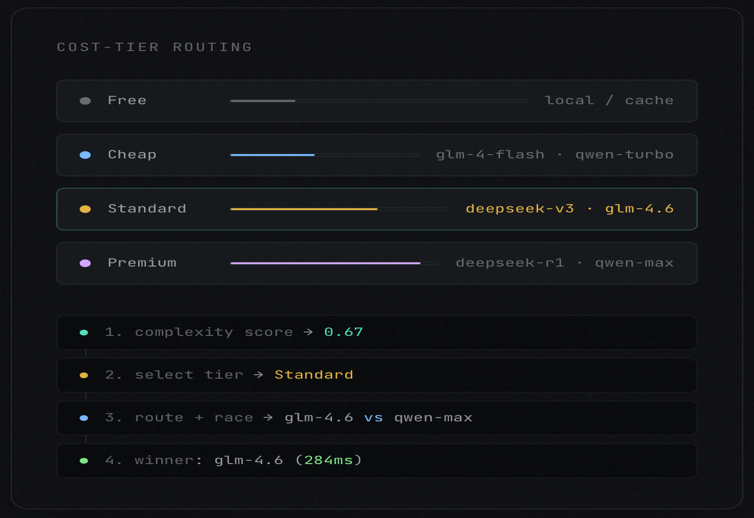Click the 'deepseek-r1 · qwen-max' label

pos(565,263)
